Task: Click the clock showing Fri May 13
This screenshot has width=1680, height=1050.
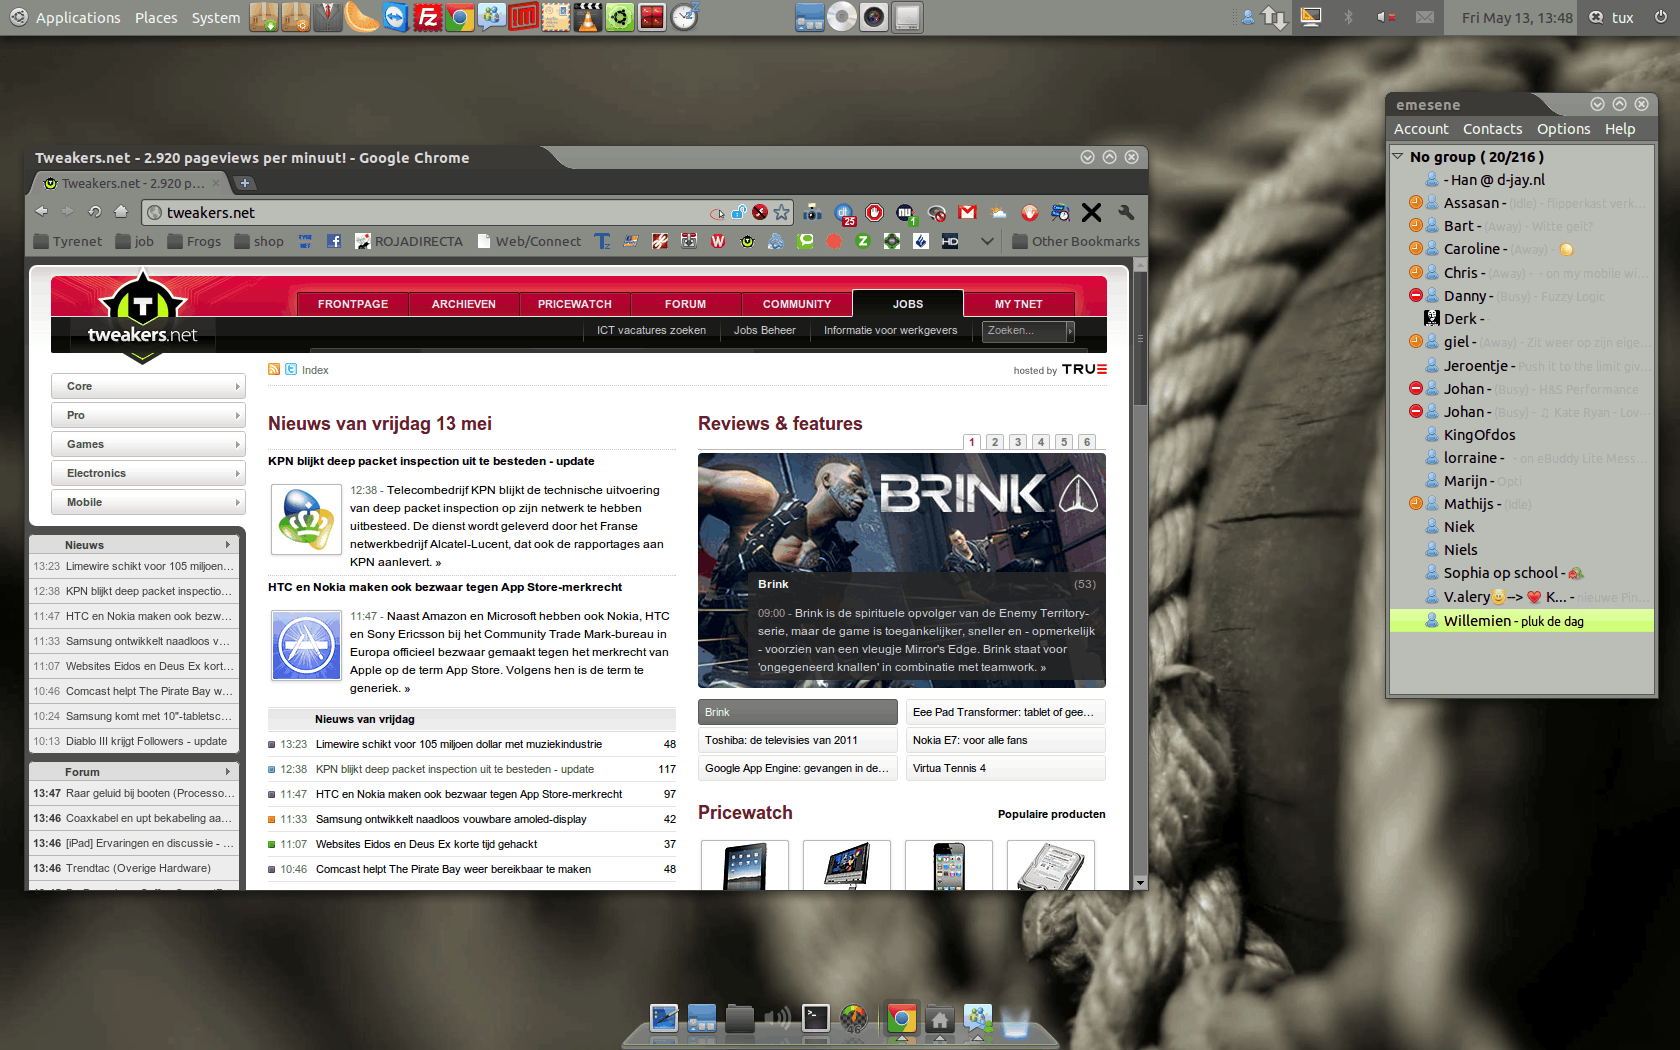Action: [1516, 17]
